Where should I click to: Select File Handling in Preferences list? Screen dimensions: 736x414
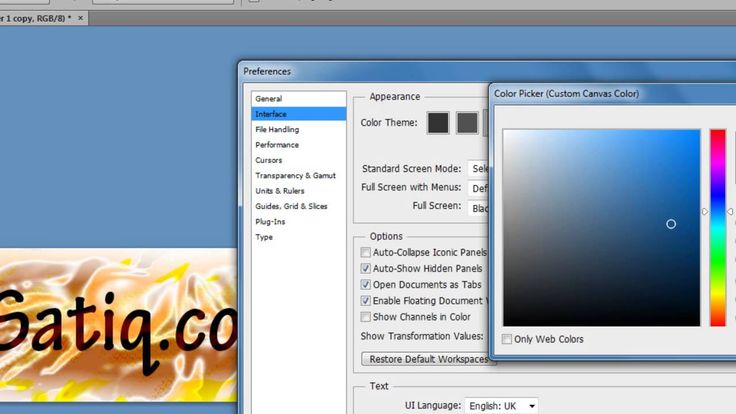coord(276,130)
